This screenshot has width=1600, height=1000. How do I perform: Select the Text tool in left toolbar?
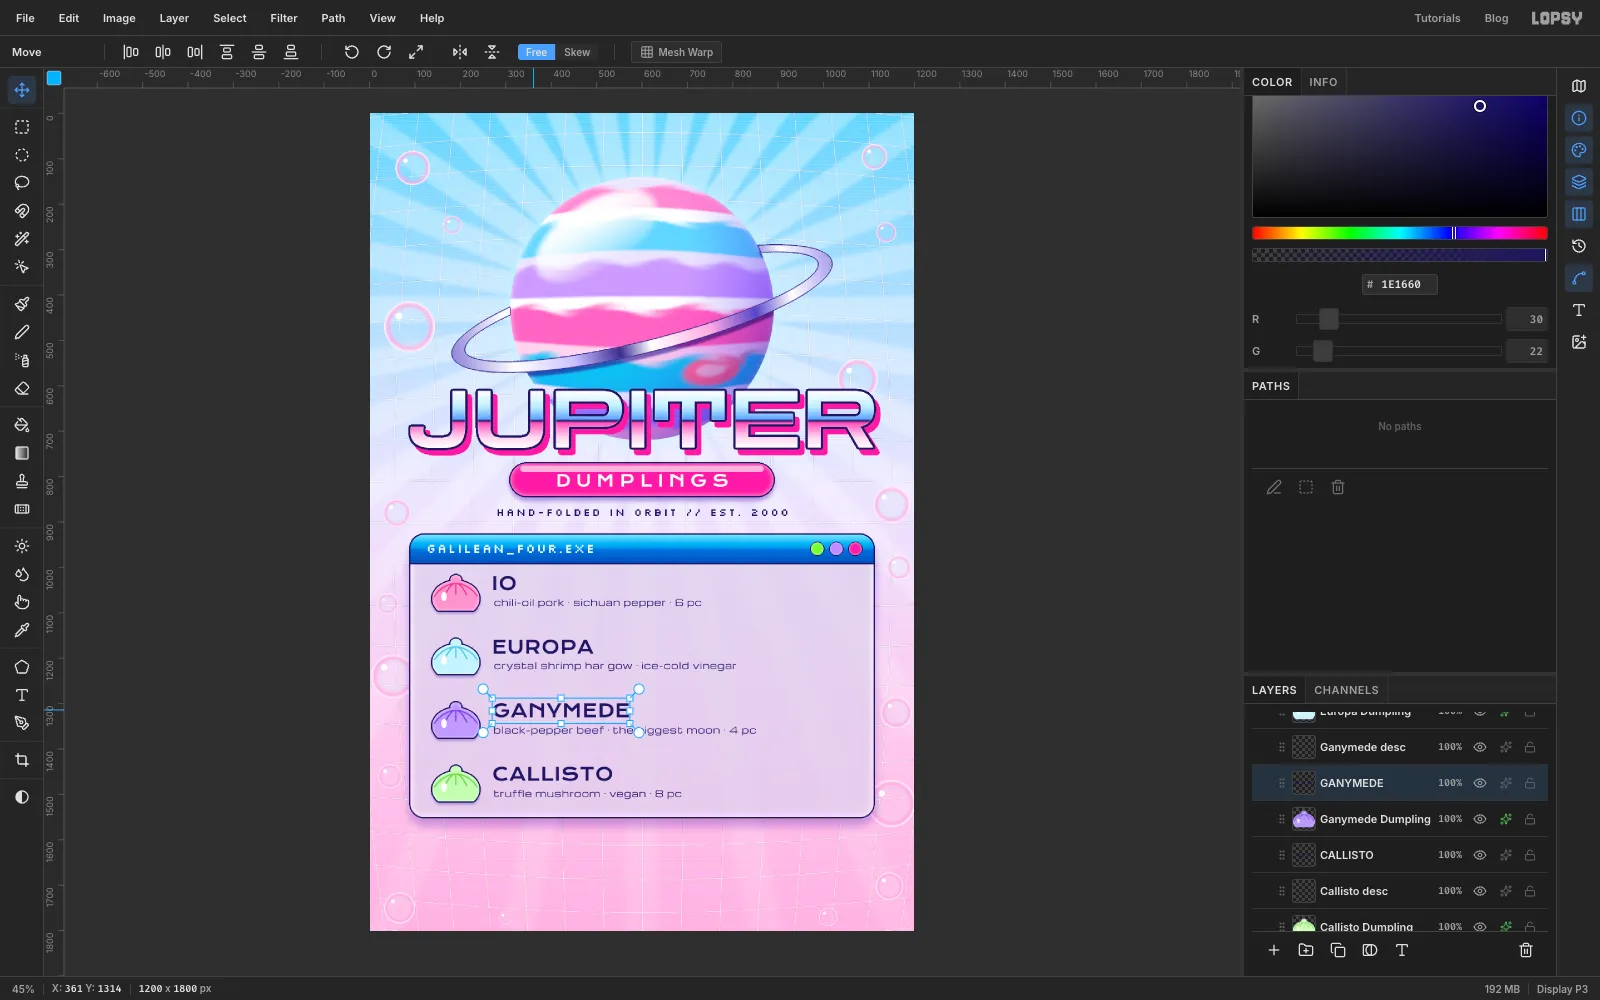pos(22,695)
